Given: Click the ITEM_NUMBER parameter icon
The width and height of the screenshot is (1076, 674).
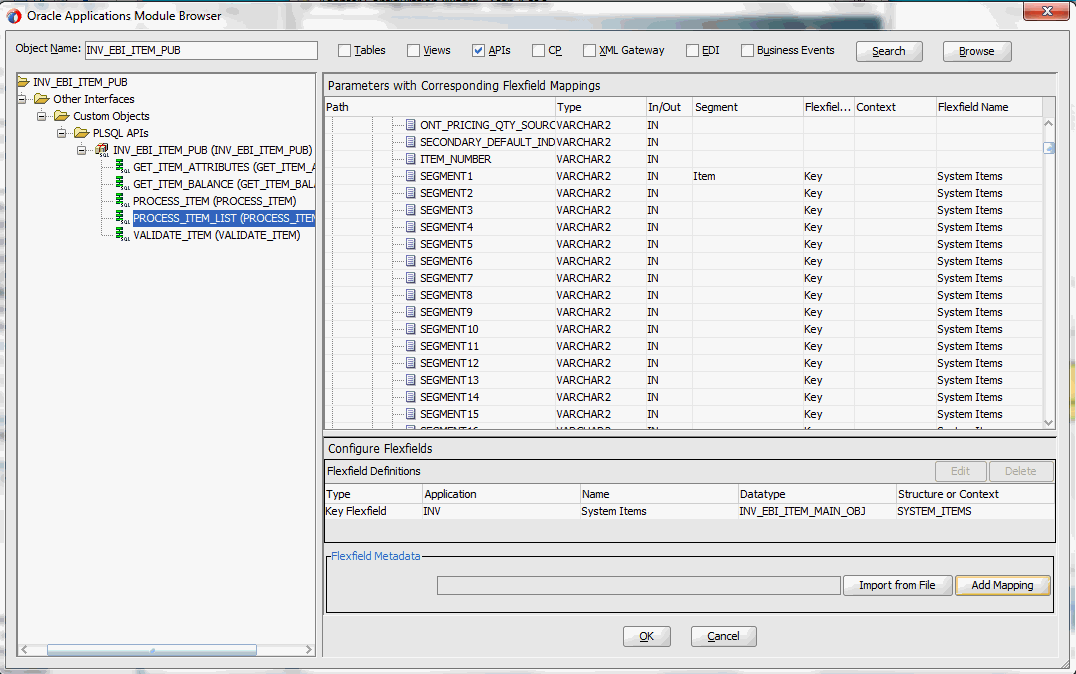Looking at the screenshot, I should pos(410,159).
